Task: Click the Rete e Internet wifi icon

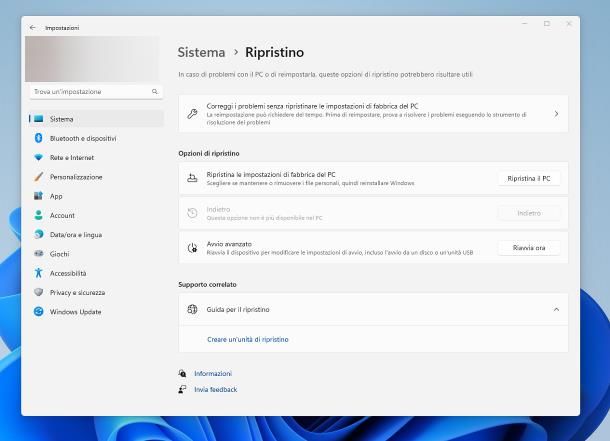Action: coord(39,158)
